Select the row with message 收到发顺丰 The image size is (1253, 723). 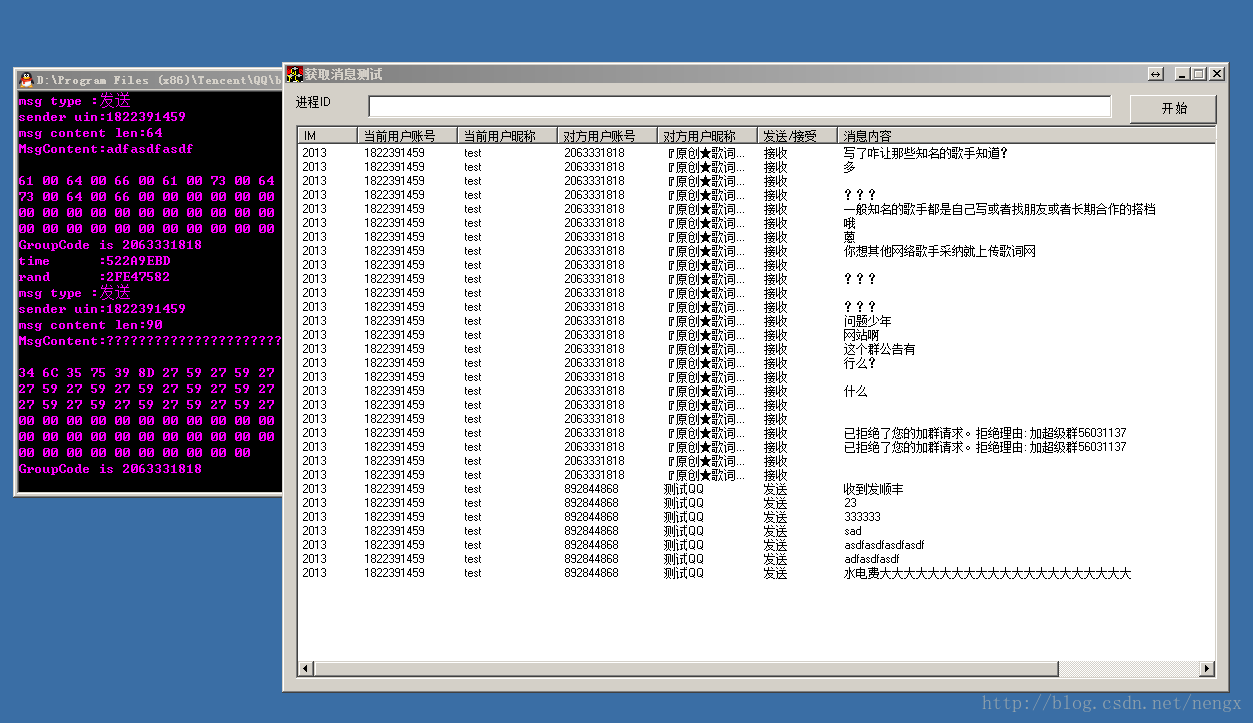pos(756,489)
